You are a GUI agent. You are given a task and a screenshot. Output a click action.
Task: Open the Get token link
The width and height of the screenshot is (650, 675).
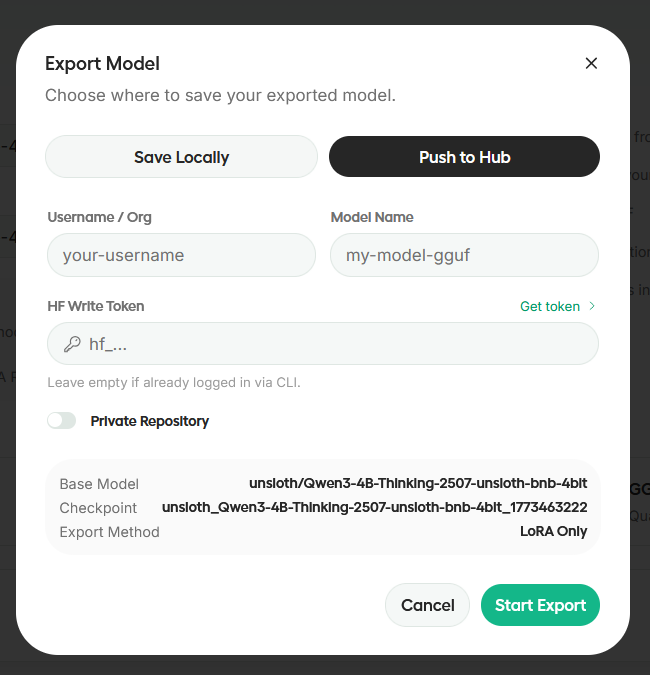(550, 306)
